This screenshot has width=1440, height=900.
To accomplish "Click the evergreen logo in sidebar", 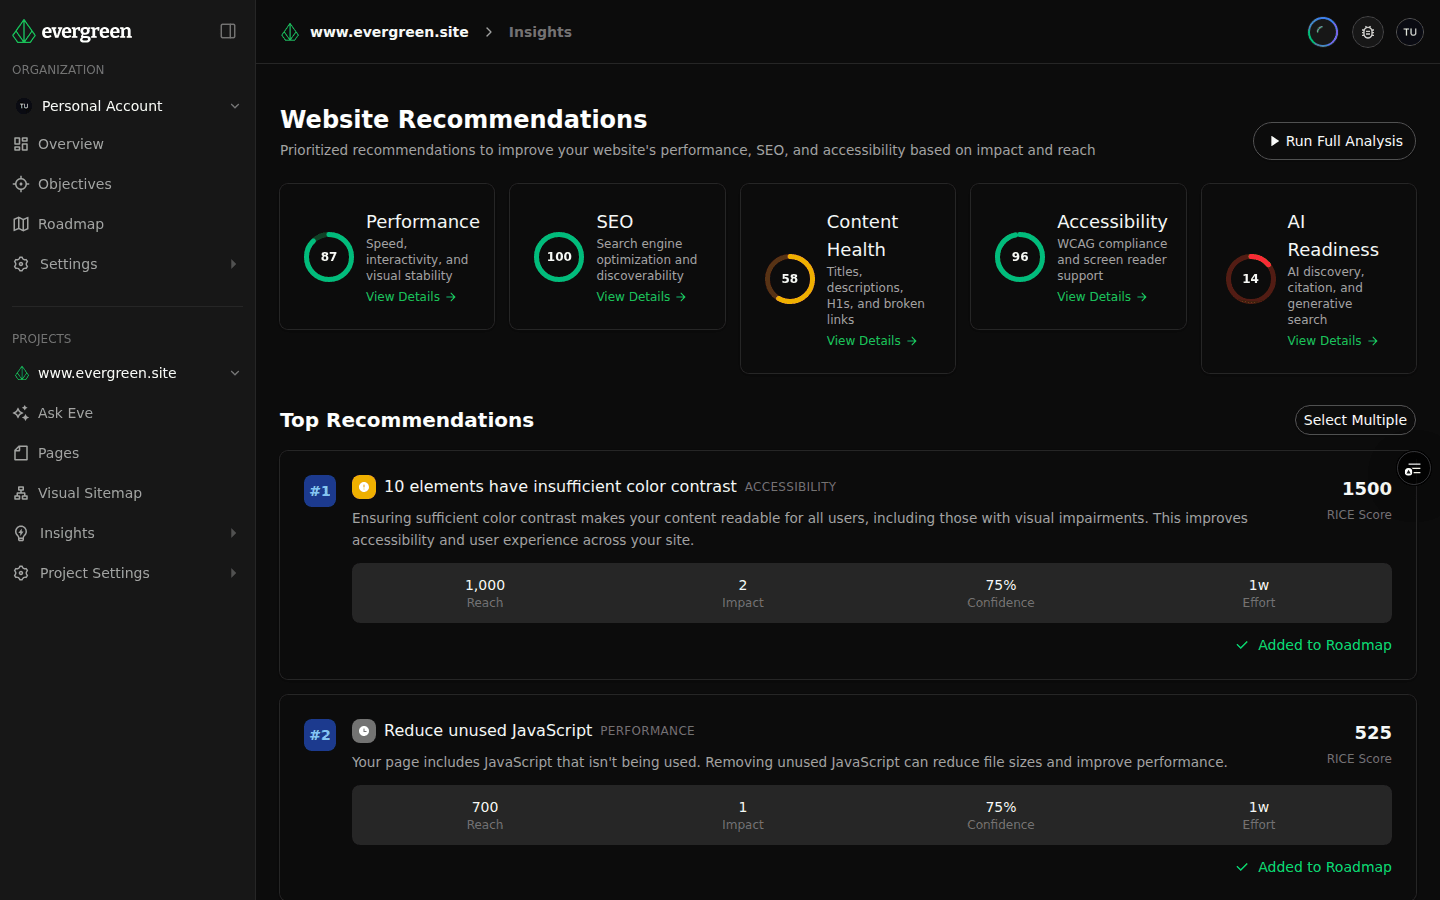I will click(x=72, y=32).
